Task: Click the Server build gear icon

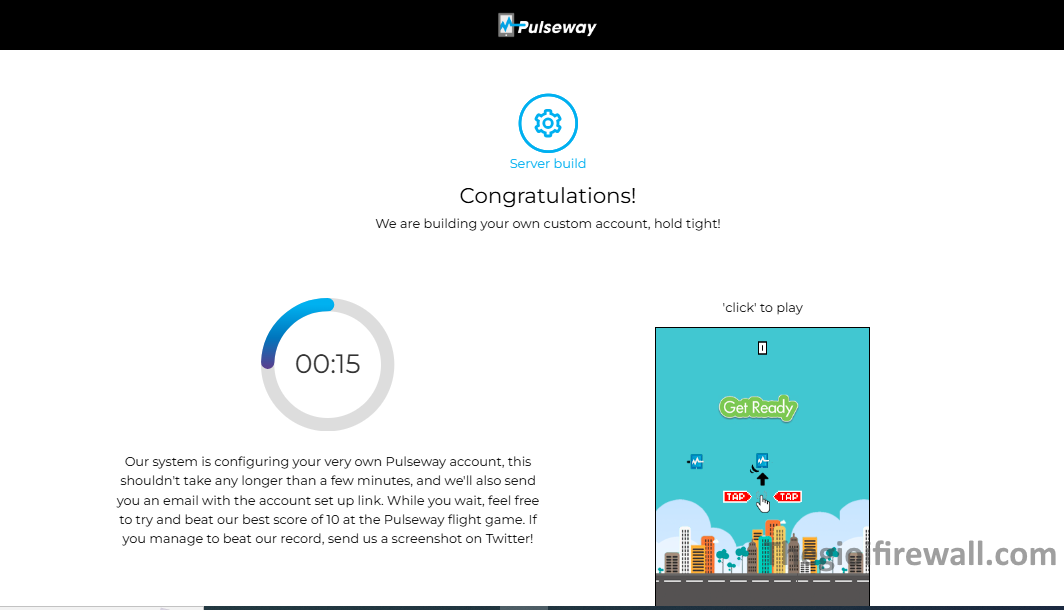Action: (x=548, y=123)
